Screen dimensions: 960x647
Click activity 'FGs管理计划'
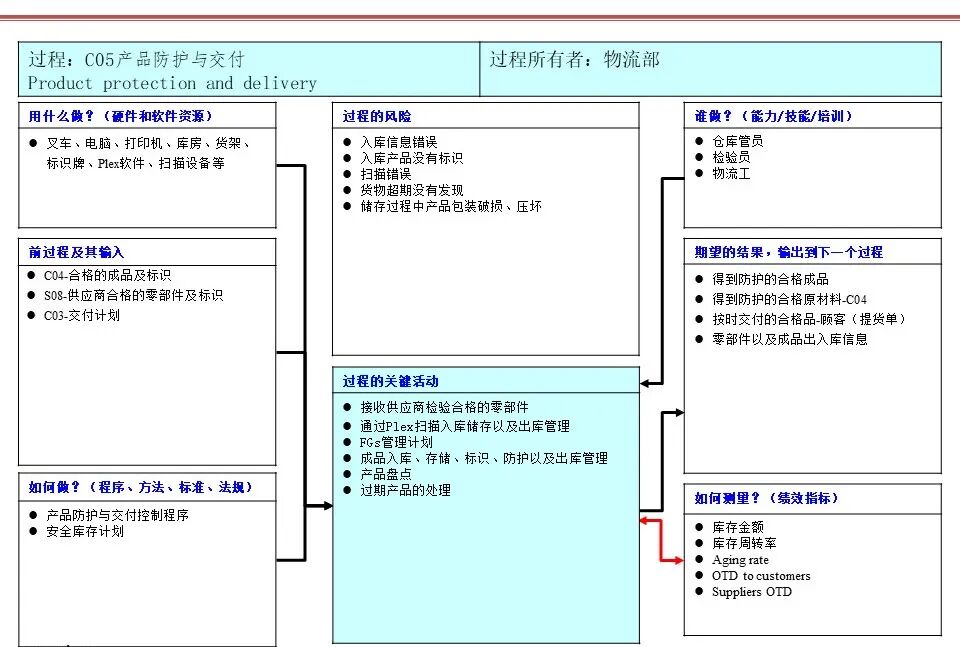click(396, 443)
